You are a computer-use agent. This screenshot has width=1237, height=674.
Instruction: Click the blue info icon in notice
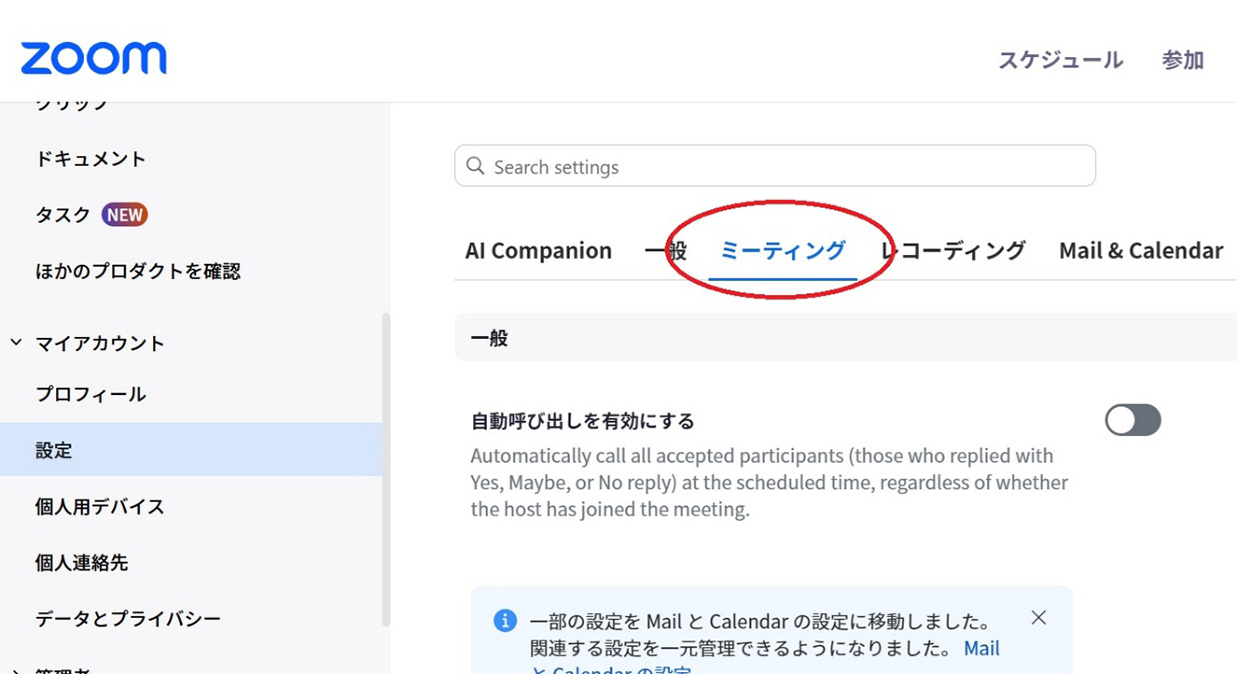click(506, 621)
